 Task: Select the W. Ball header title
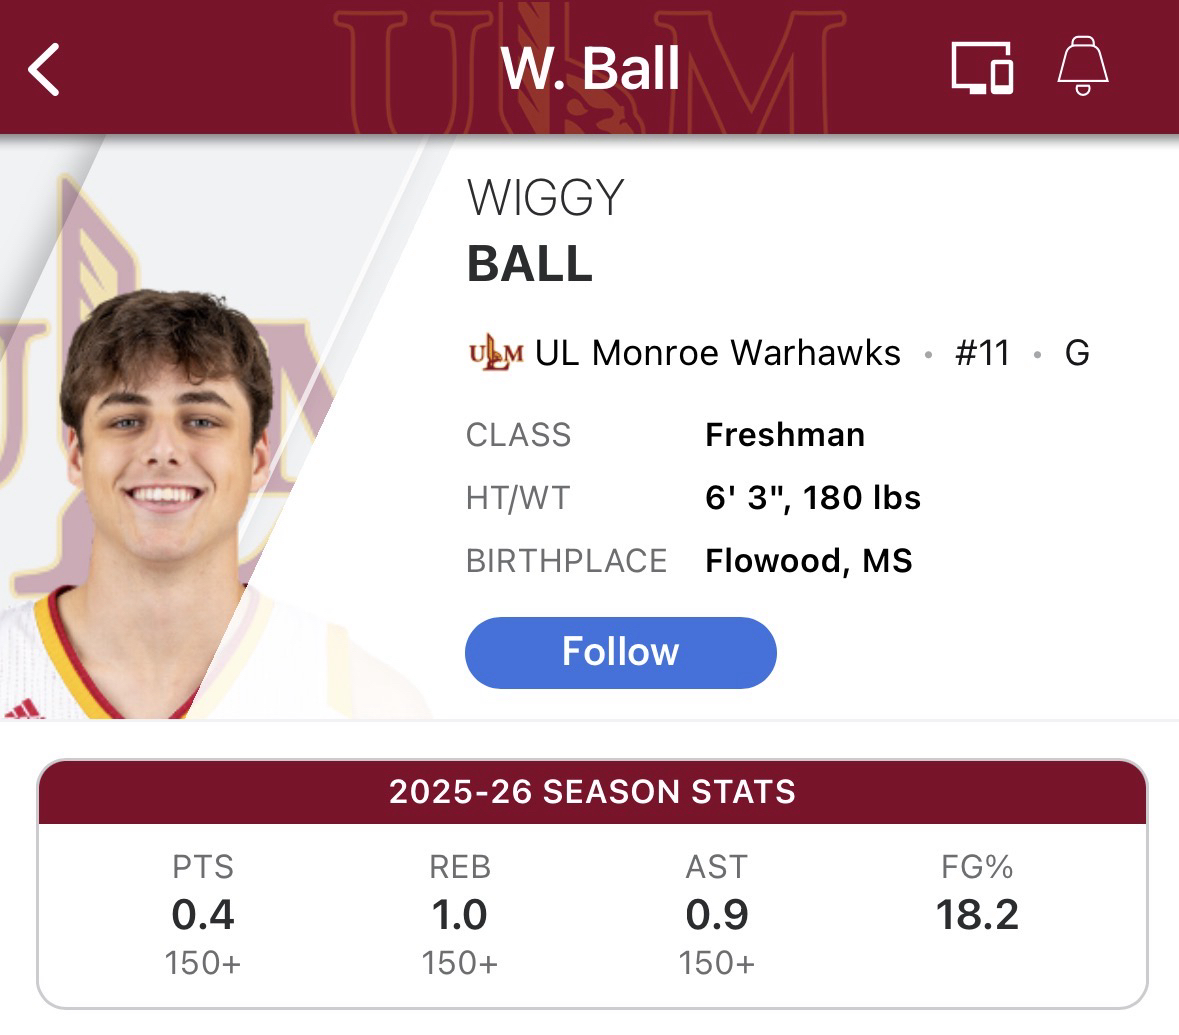pyautogui.click(x=590, y=69)
